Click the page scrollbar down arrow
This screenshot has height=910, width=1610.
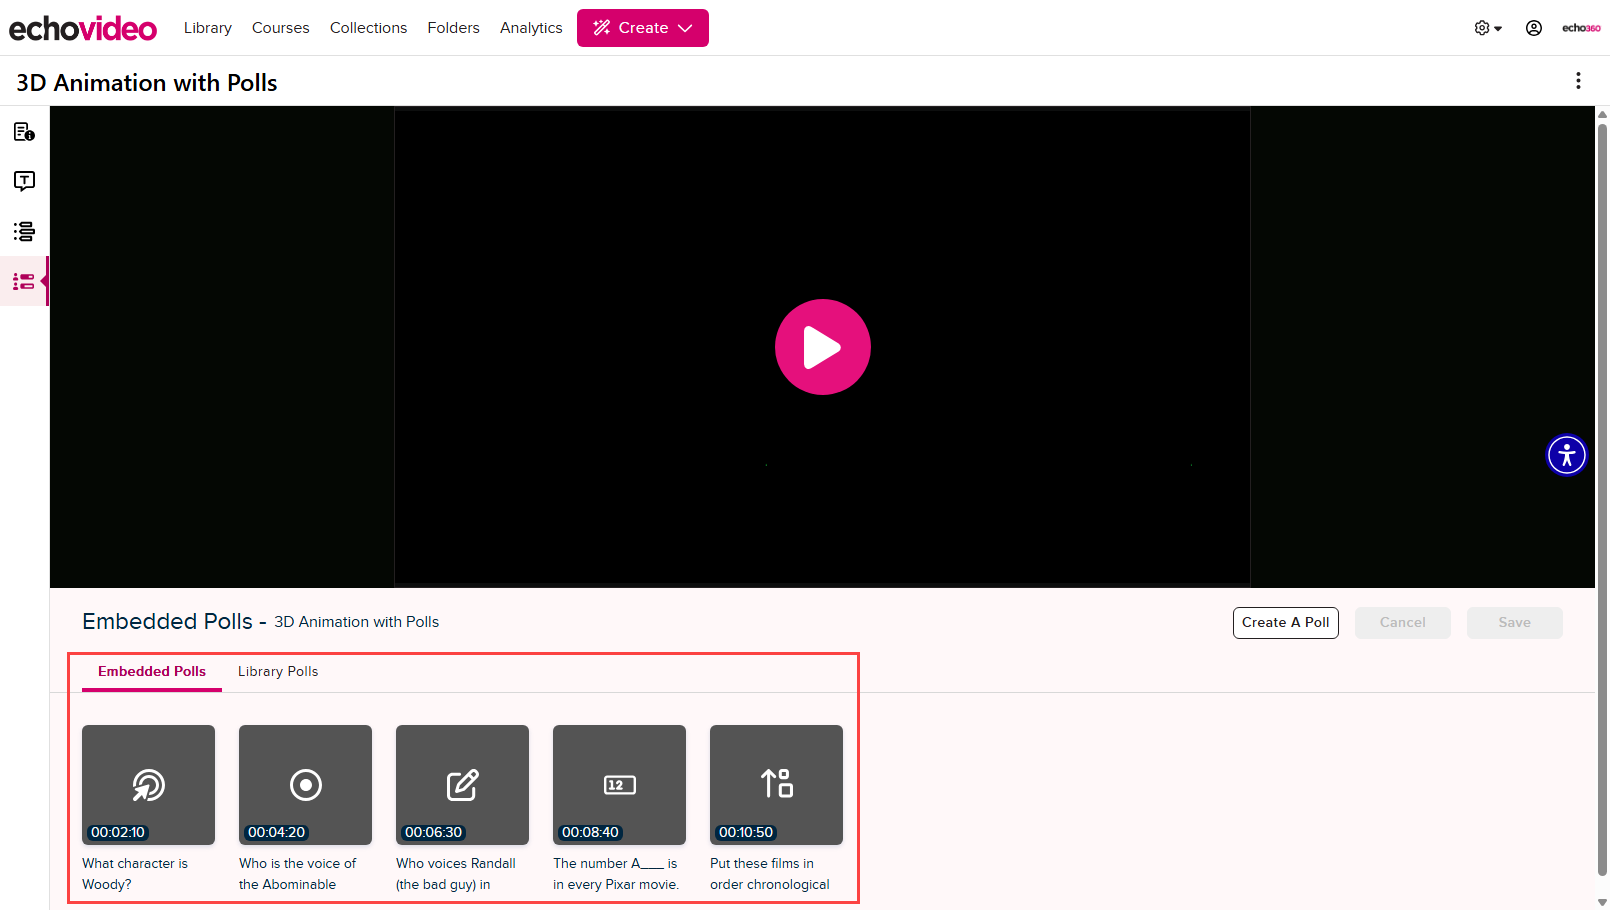coord(1602,902)
